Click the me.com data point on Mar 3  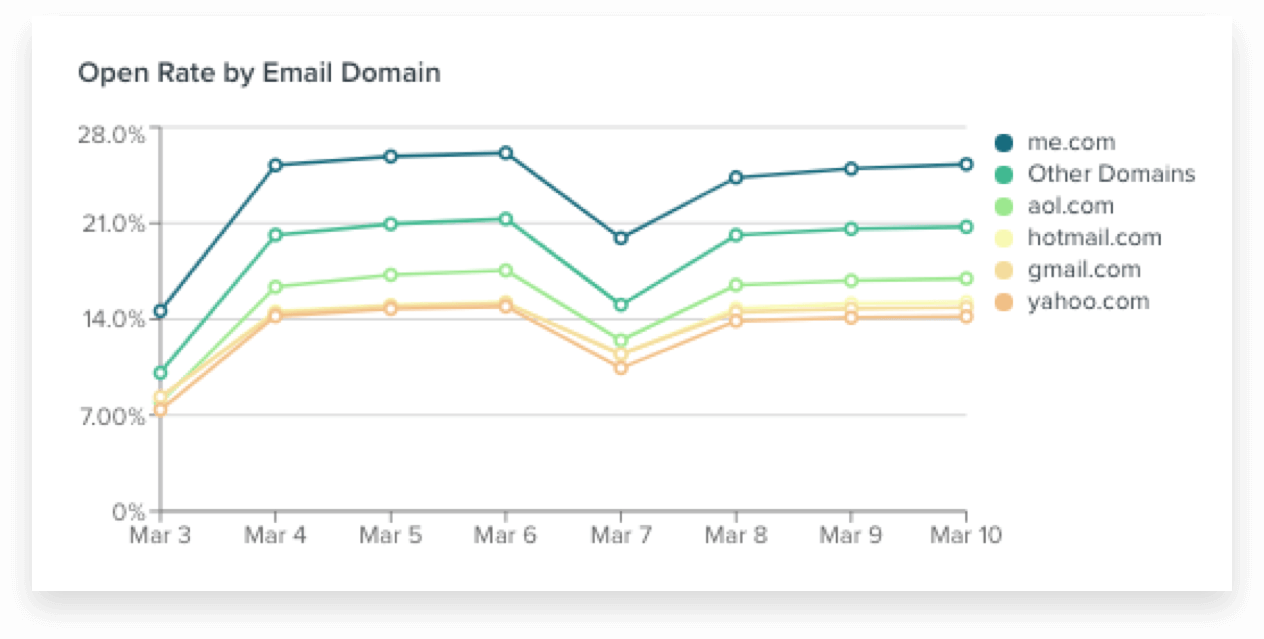(x=160, y=311)
